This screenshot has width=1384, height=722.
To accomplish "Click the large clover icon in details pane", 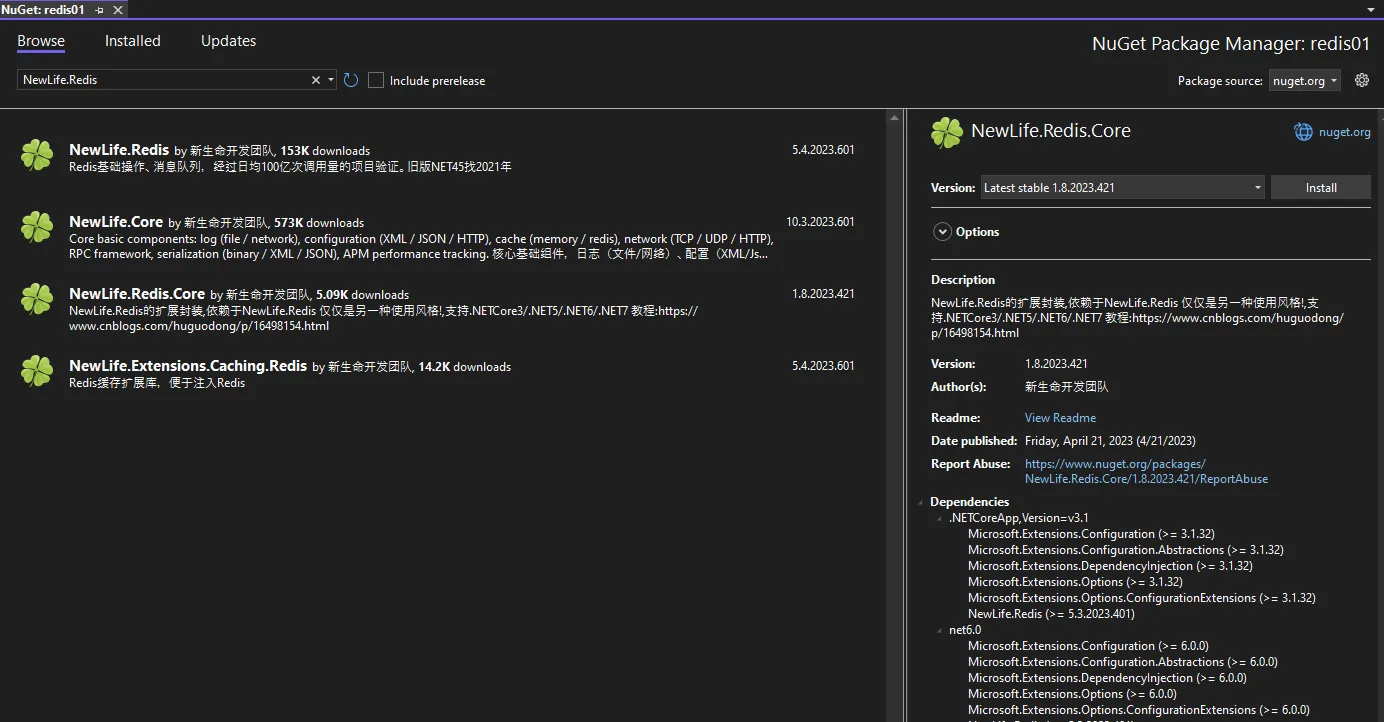I will pyautogui.click(x=947, y=132).
